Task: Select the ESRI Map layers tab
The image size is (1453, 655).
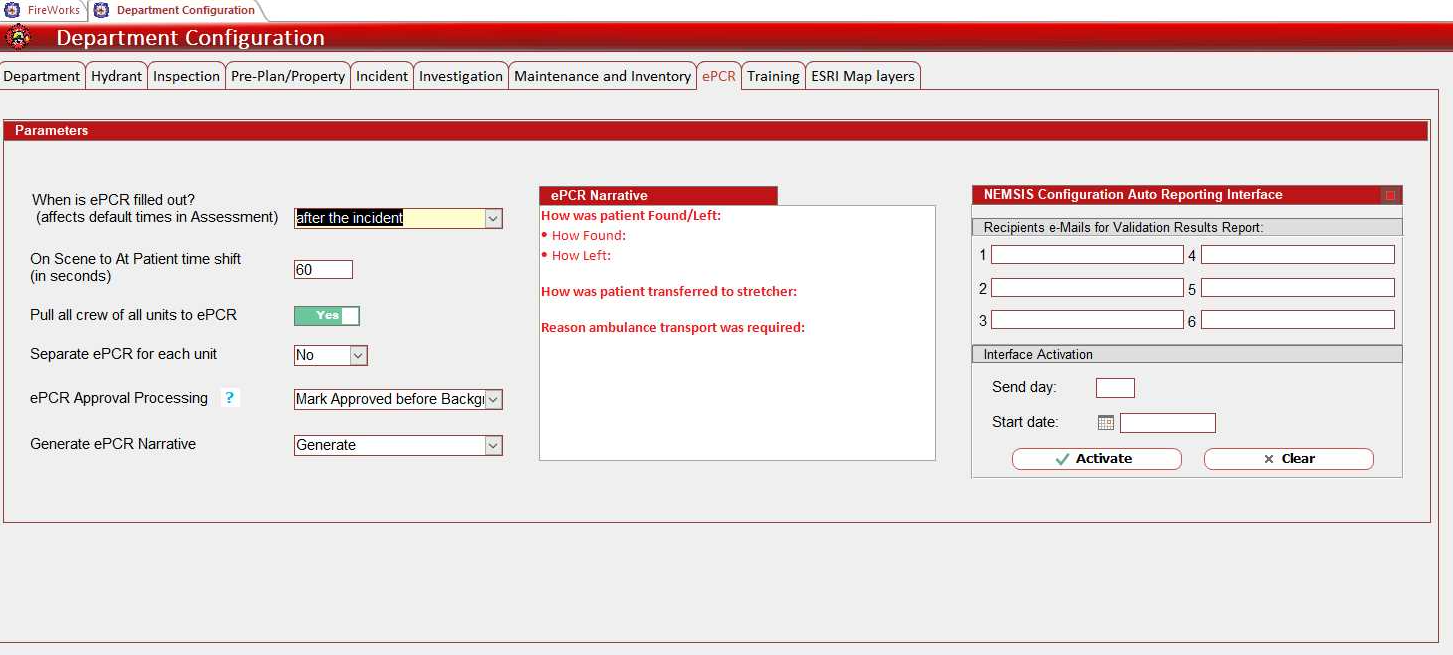Action: 862,76
